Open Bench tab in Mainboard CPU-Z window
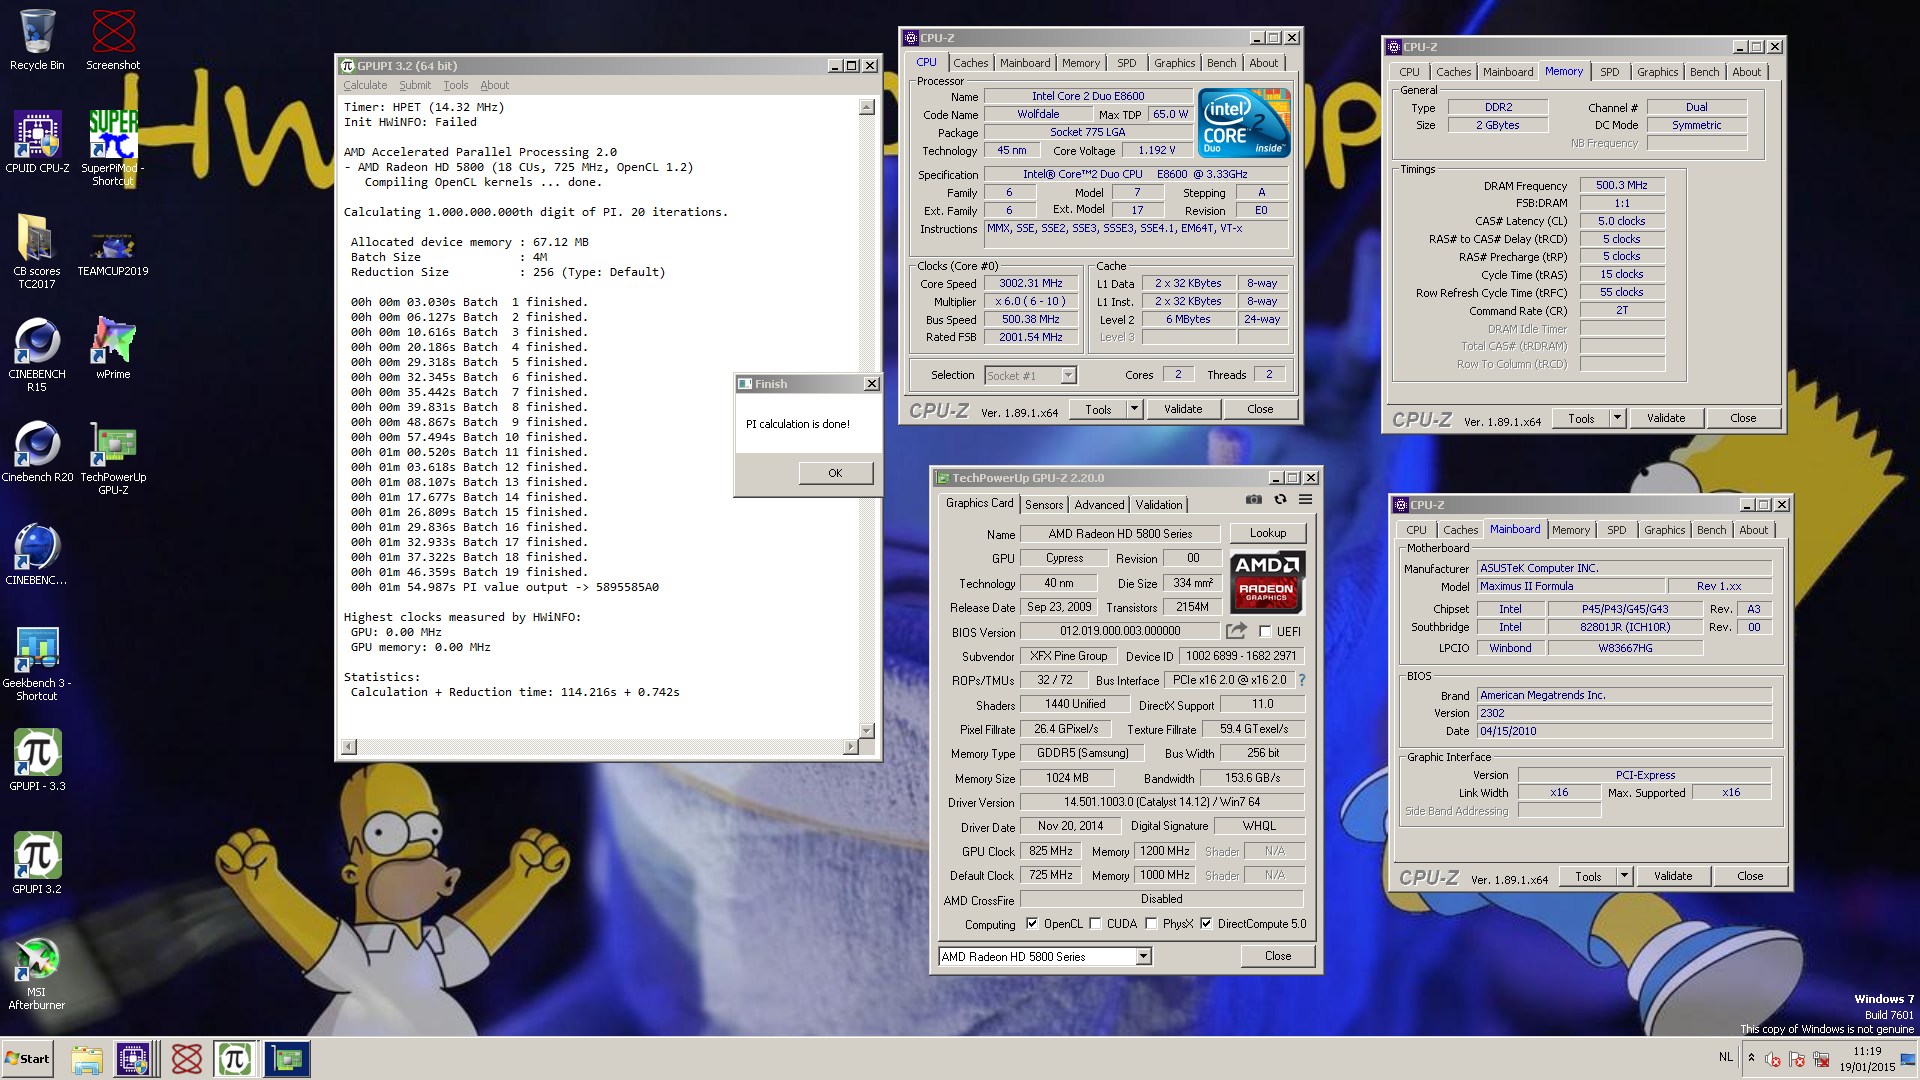Viewport: 1920px width, 1080px height. point(1711,530)
